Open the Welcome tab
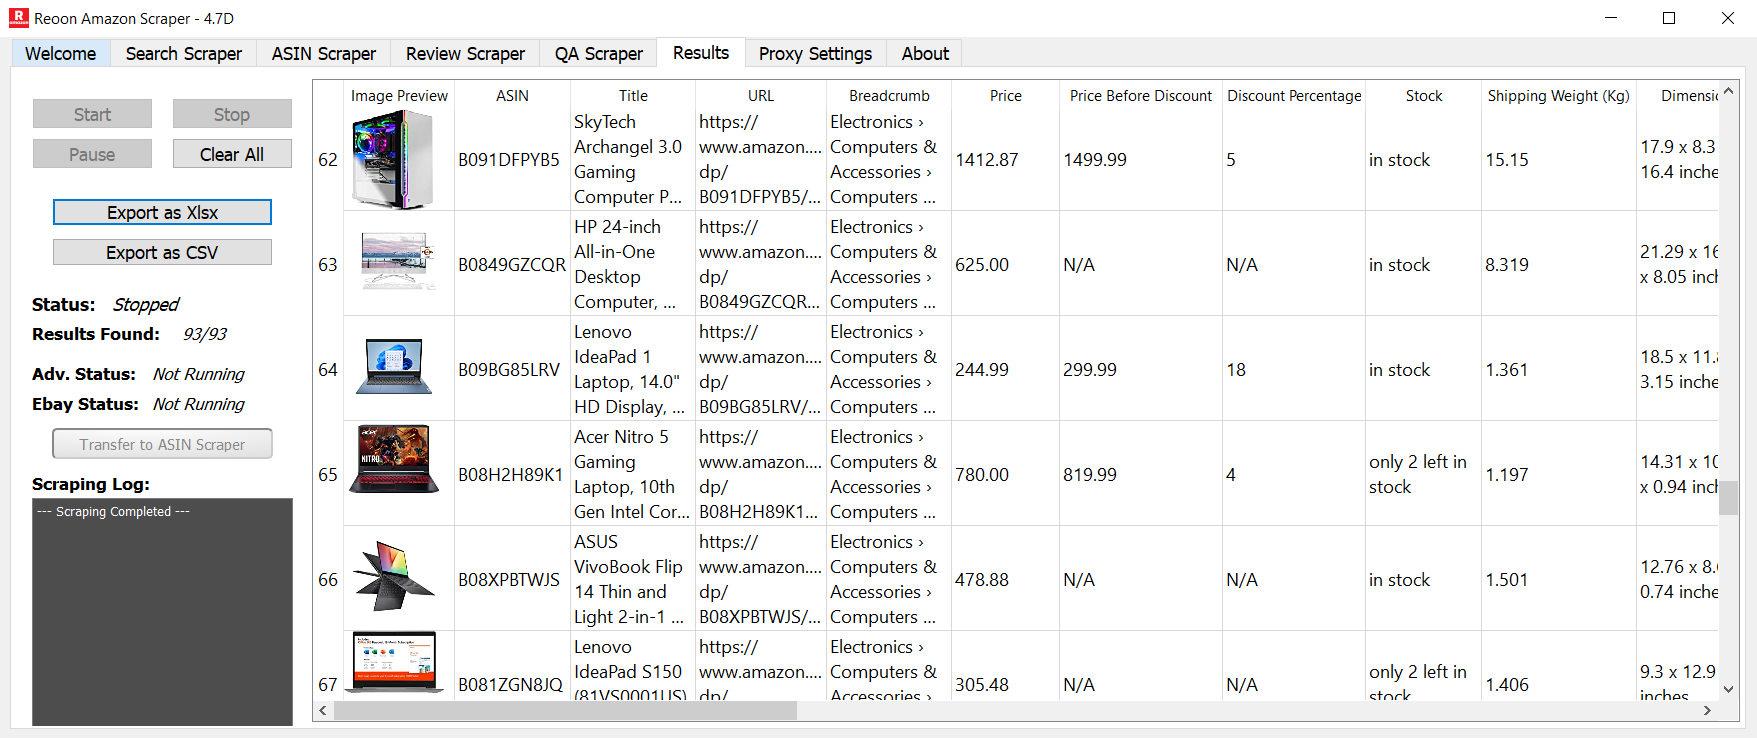Viewport: 1757px width, 738px height. tap(61, 54)
